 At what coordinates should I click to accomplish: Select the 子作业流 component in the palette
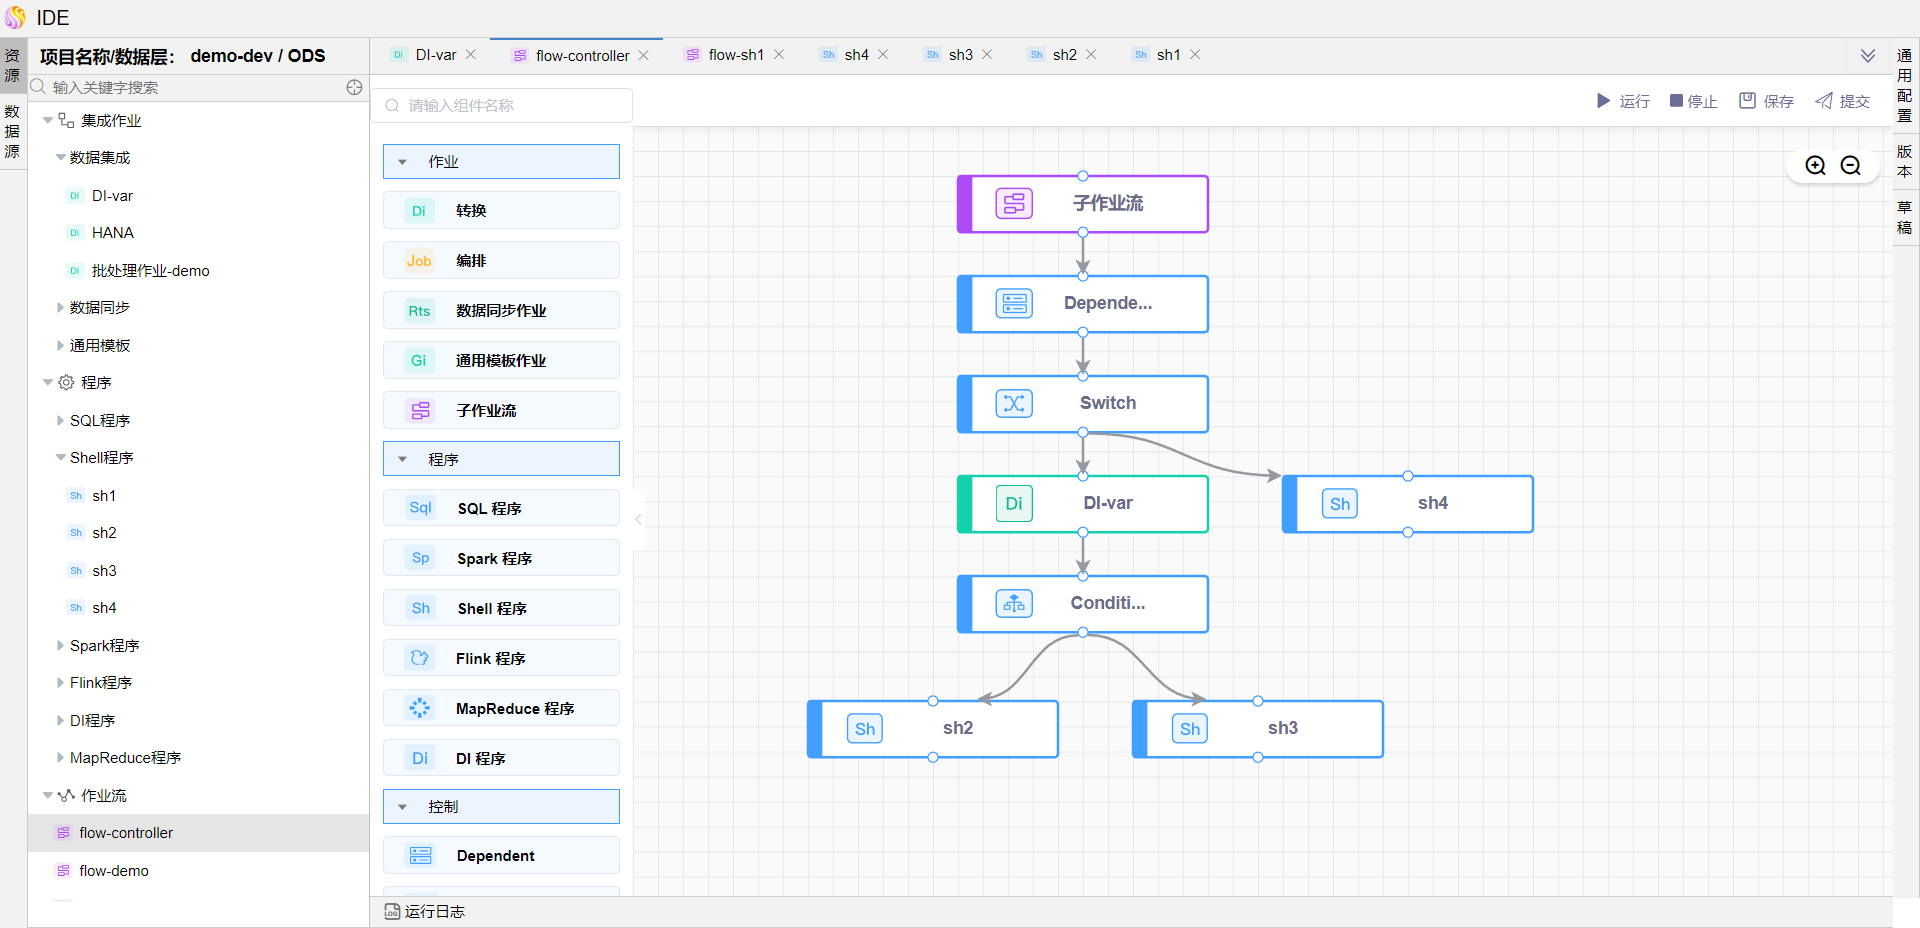tap(500, 410)
